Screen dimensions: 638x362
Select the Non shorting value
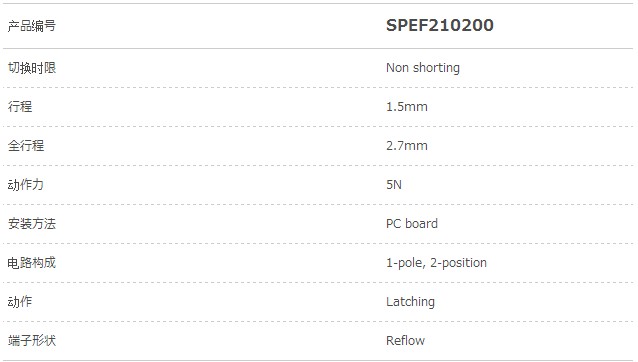click(423, 68)
